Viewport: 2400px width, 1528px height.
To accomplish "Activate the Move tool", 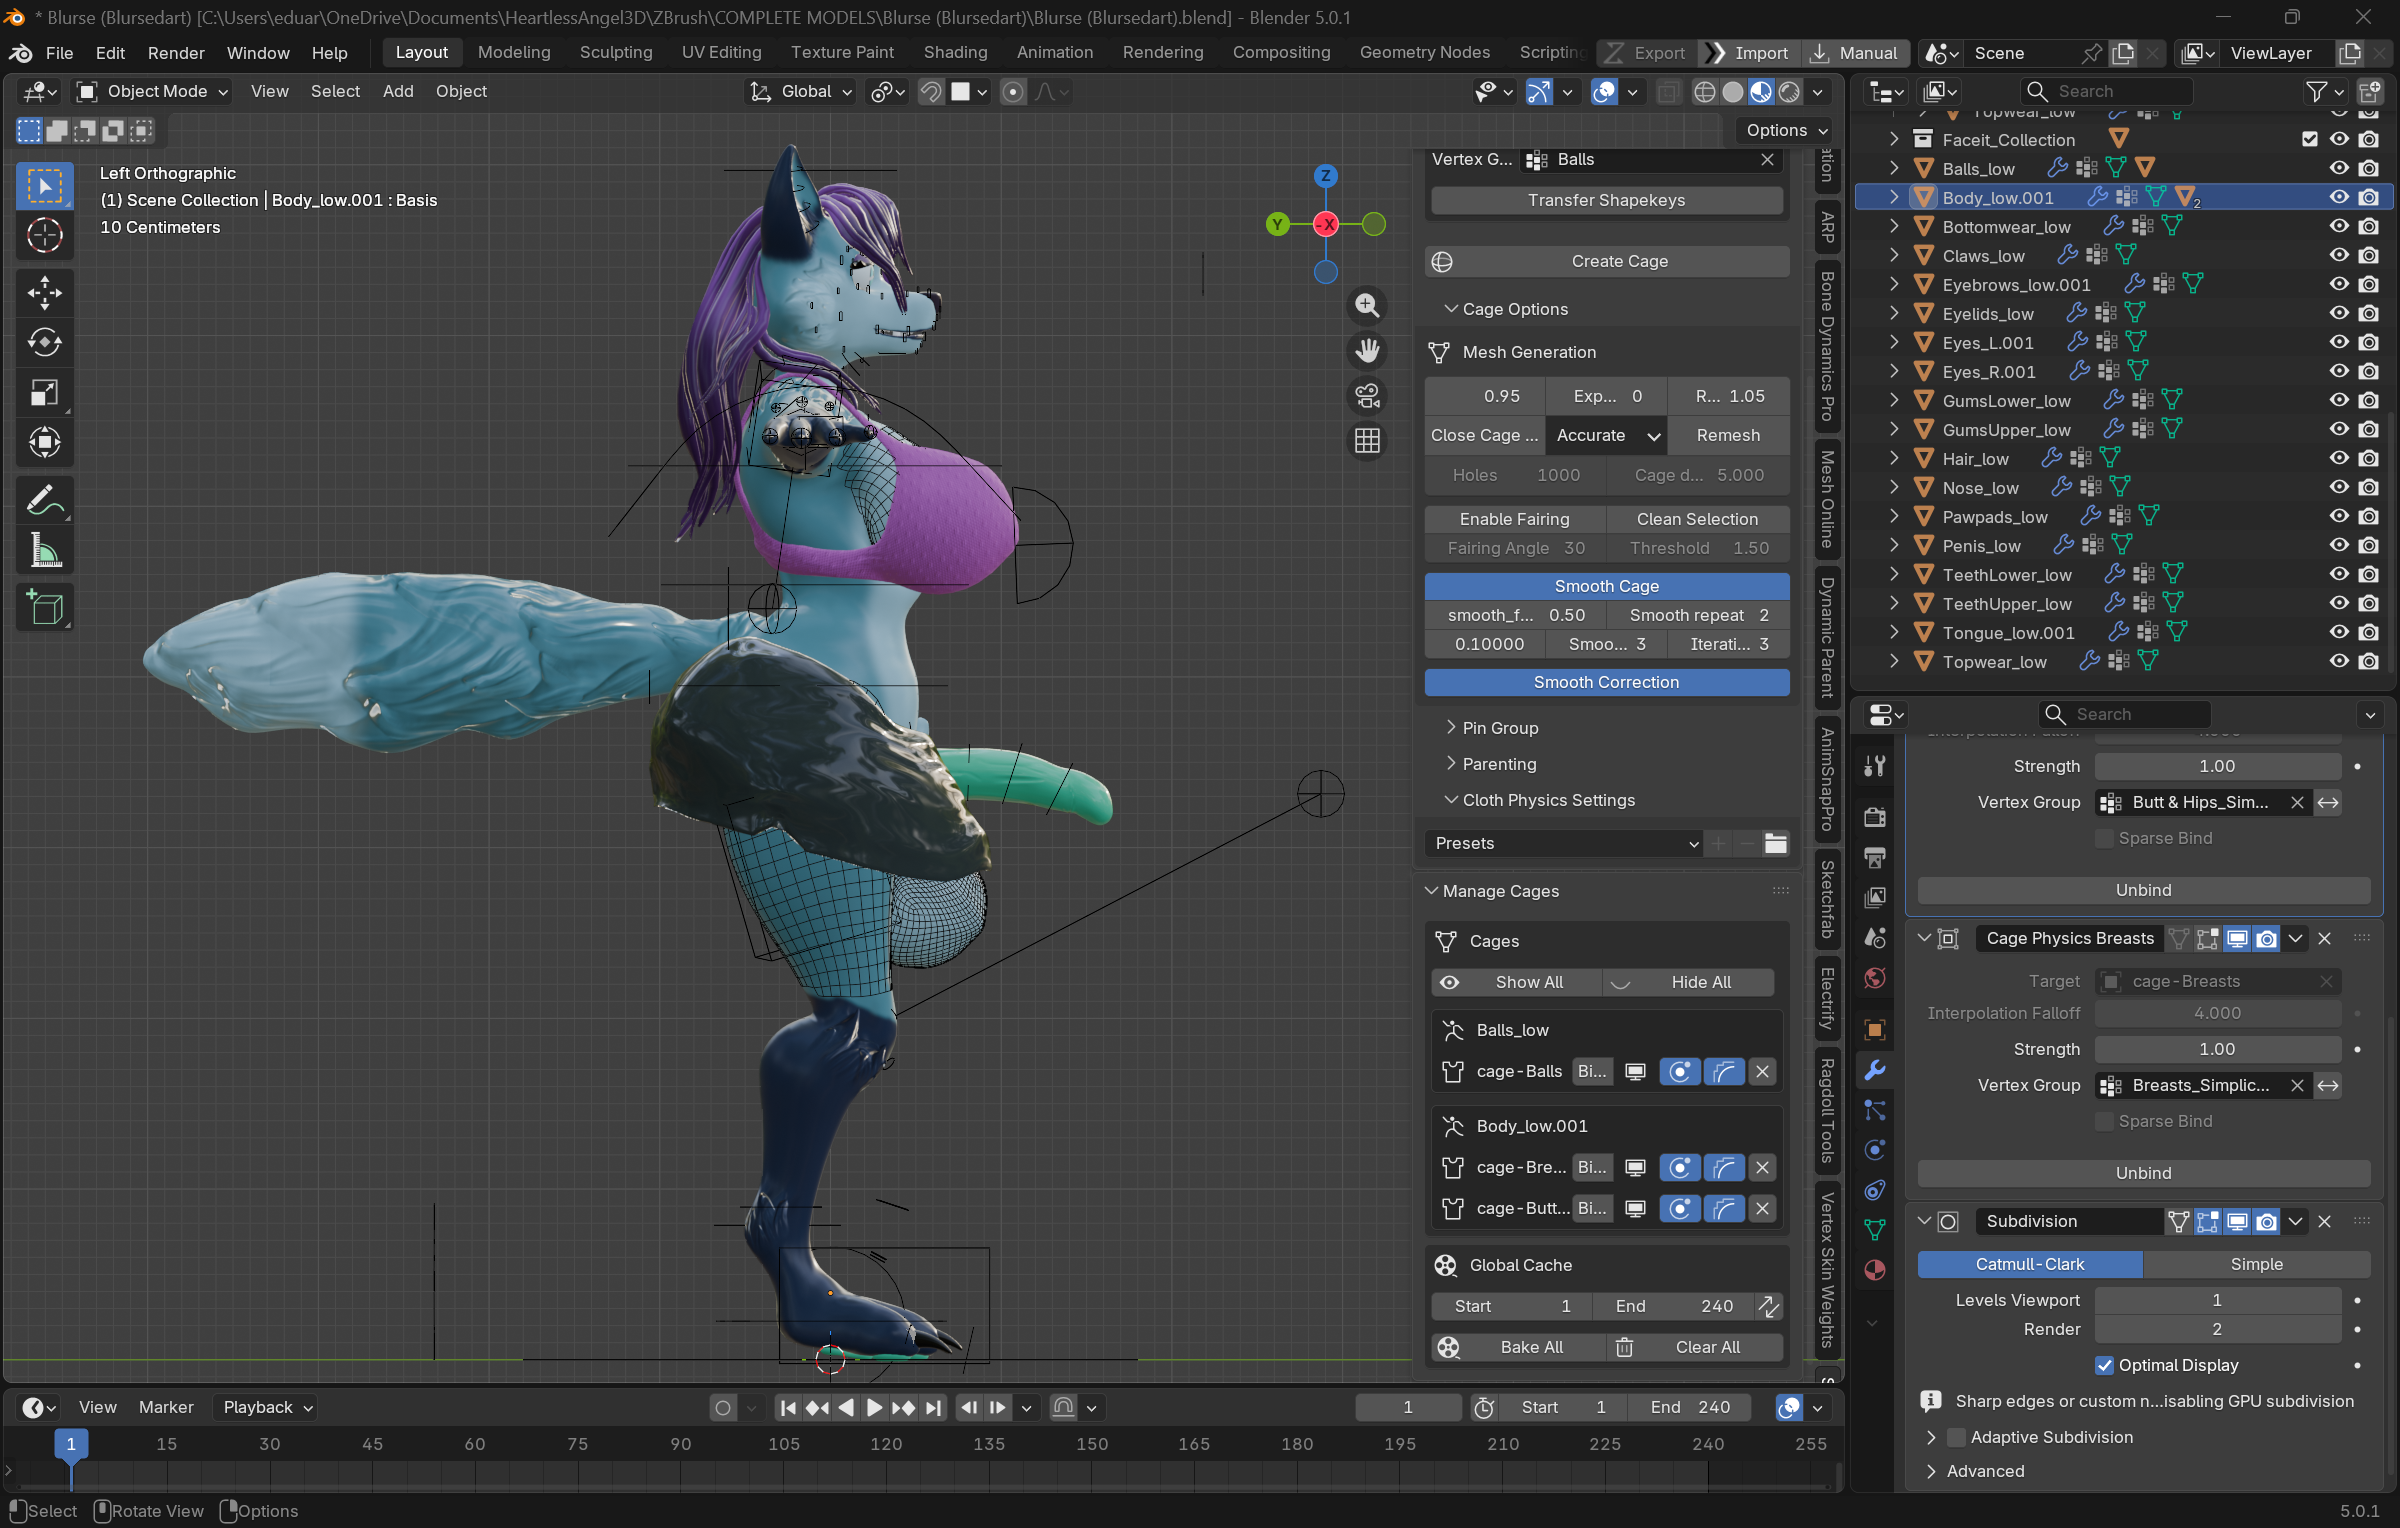I will pyautogui.click(x=45, y=293).
